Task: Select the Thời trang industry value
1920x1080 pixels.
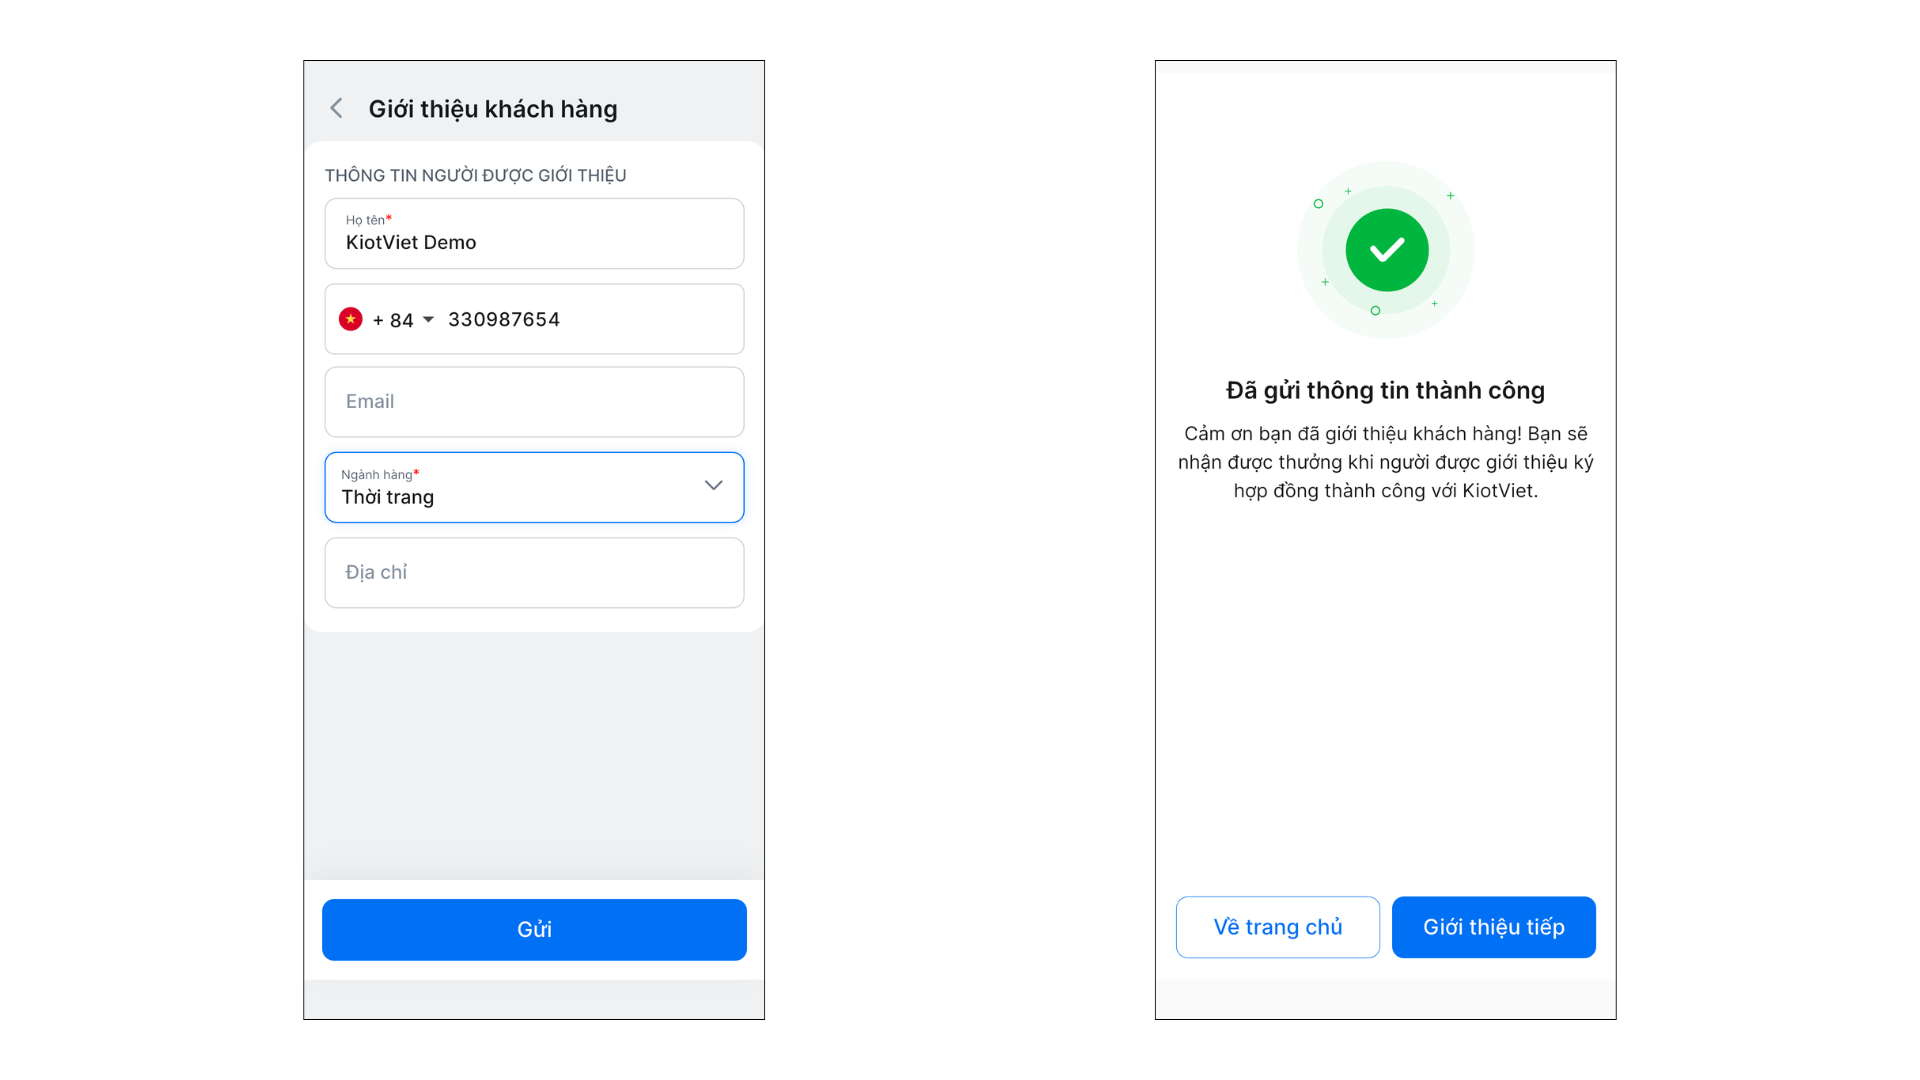Action: click(388, 497)
